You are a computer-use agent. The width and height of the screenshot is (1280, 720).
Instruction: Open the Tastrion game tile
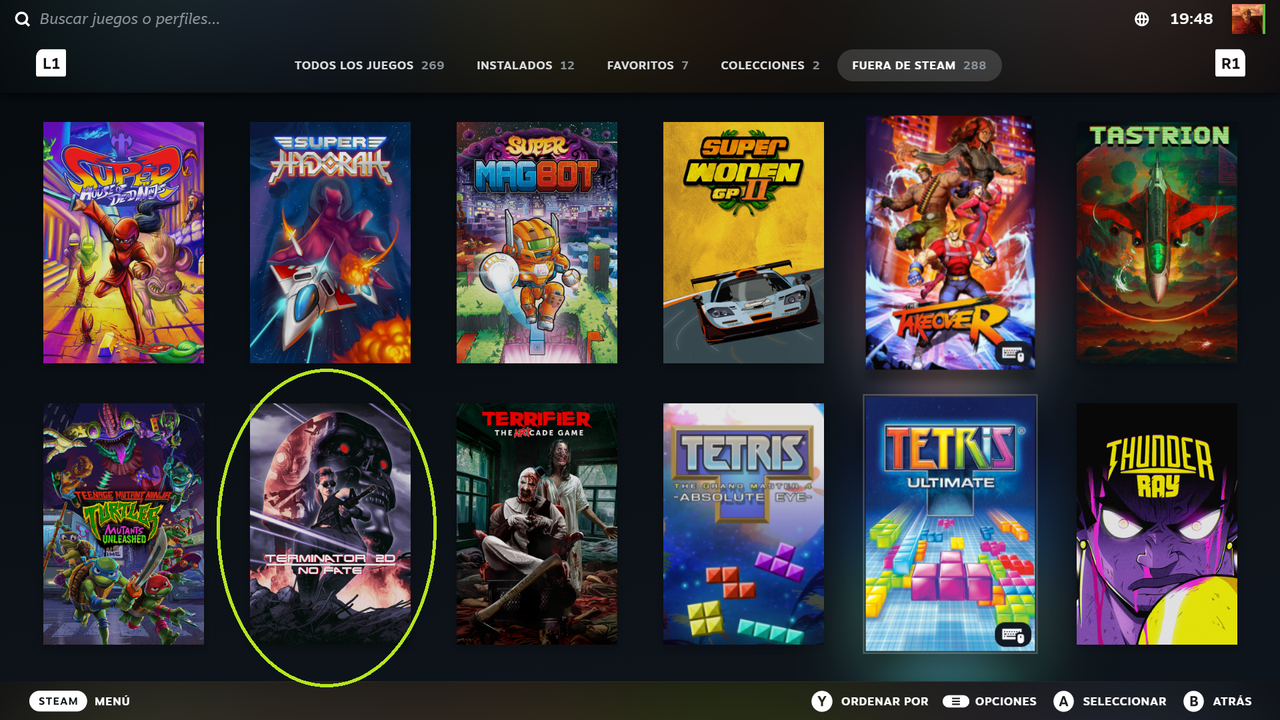tap(1157, 243)
